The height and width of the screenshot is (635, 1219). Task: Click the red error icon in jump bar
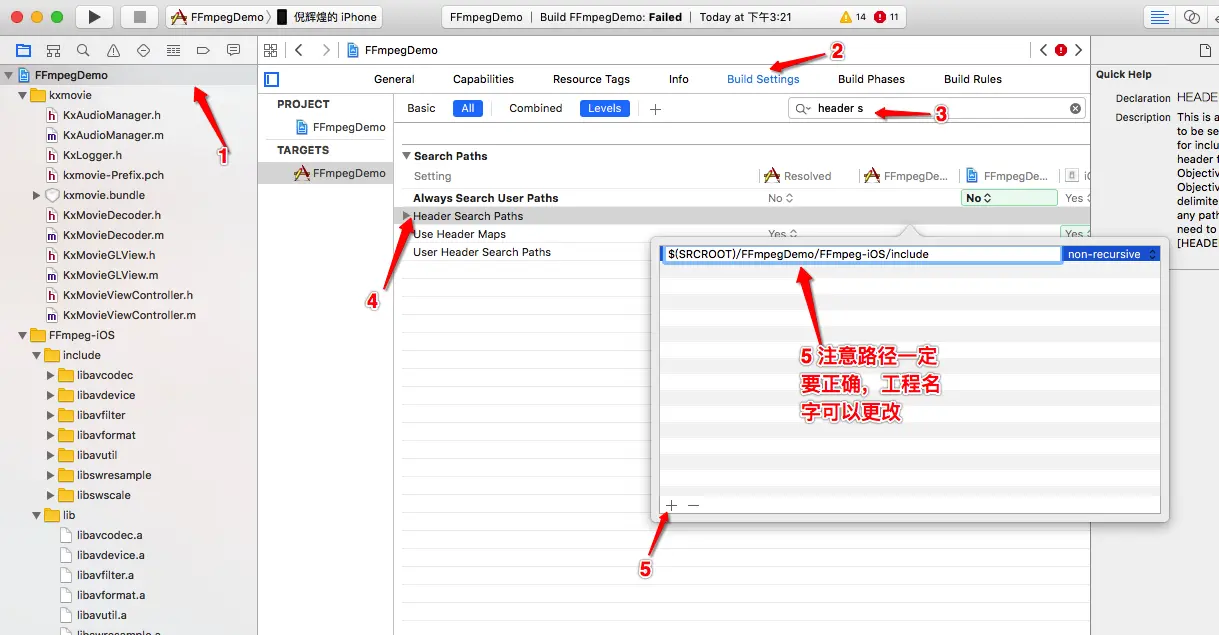(x=1061, y=50)
